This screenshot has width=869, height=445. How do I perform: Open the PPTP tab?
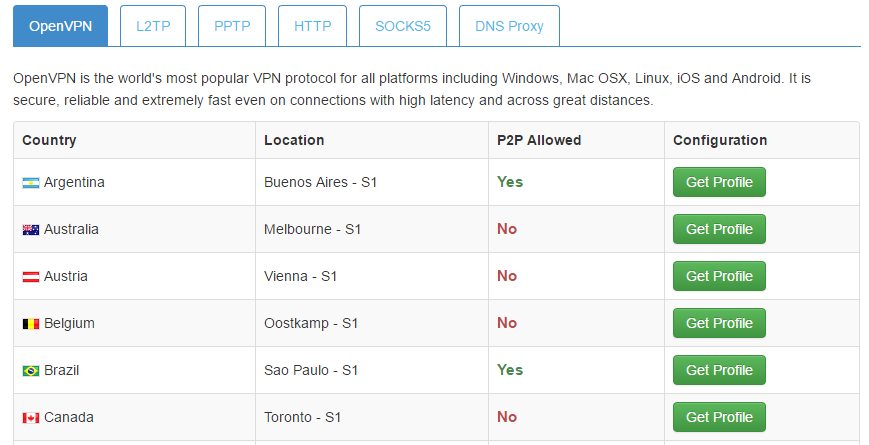coord(233,26)
